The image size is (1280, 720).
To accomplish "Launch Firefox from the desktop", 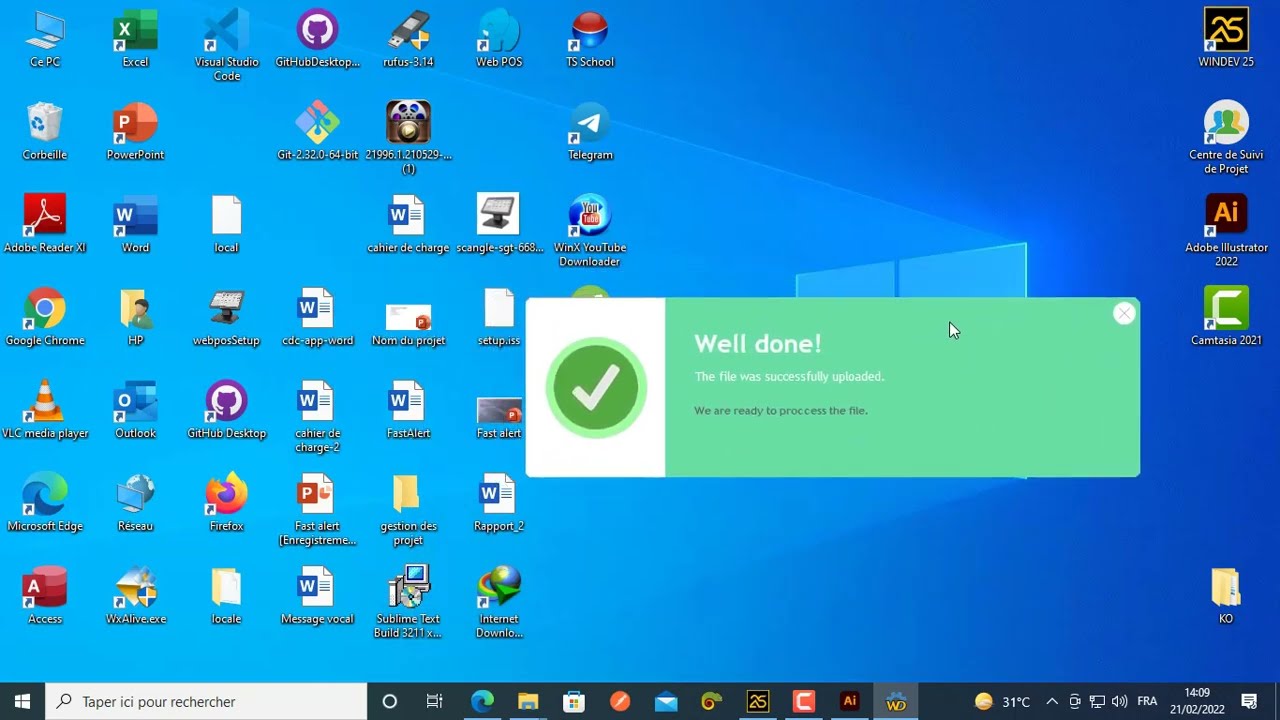I will [227, 503].
